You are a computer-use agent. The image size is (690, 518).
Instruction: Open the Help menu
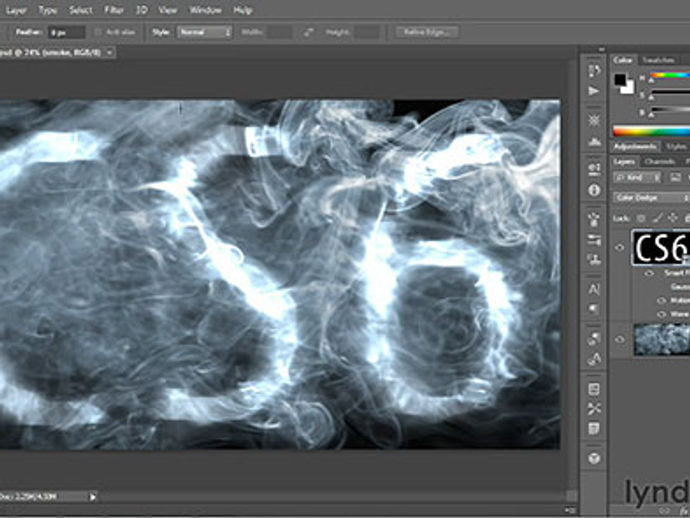[242, 10]
